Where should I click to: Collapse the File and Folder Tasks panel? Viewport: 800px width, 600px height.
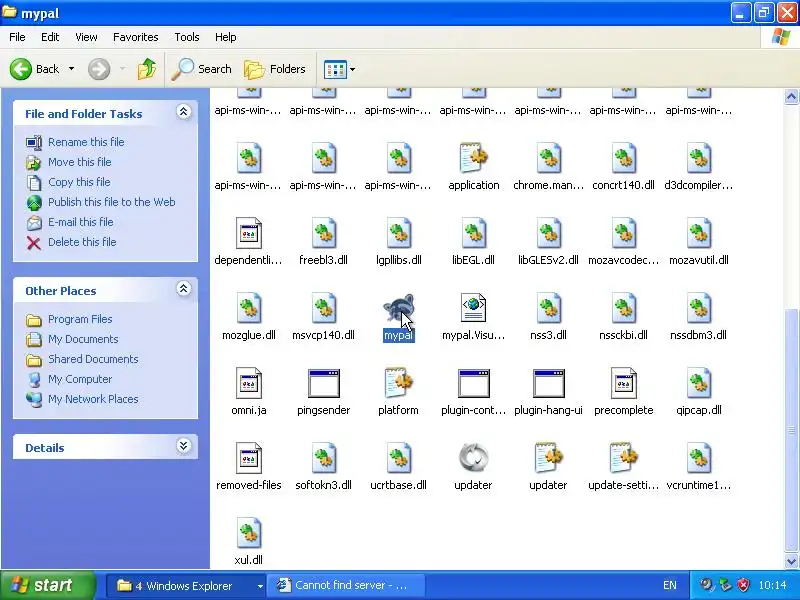click(x=183, y=112)
